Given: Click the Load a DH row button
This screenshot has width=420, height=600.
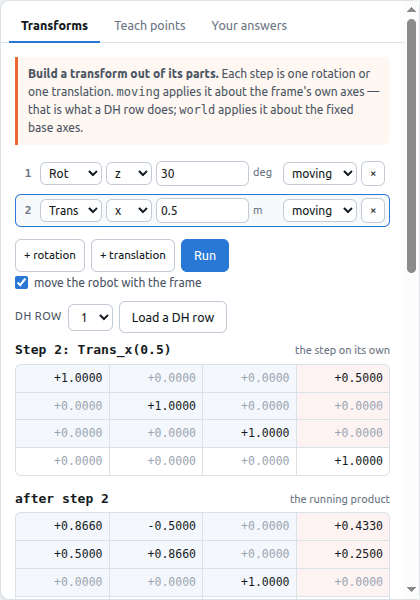Looking at the screenshot, I should click(x=173, y=317).
